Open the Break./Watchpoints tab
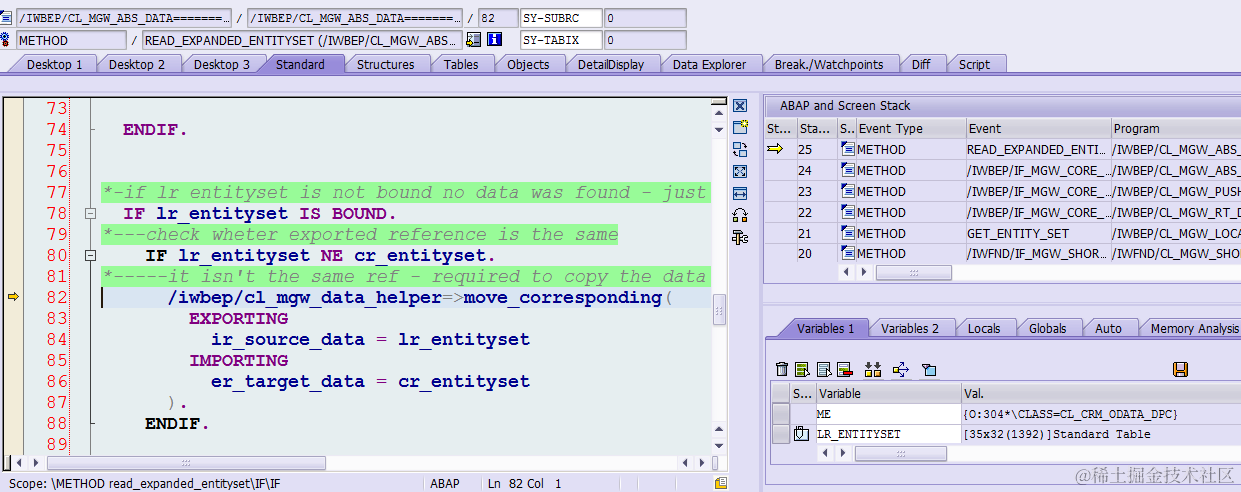Image resolution: width=1241 pixels, height=492 pixels. coord(829,64)
